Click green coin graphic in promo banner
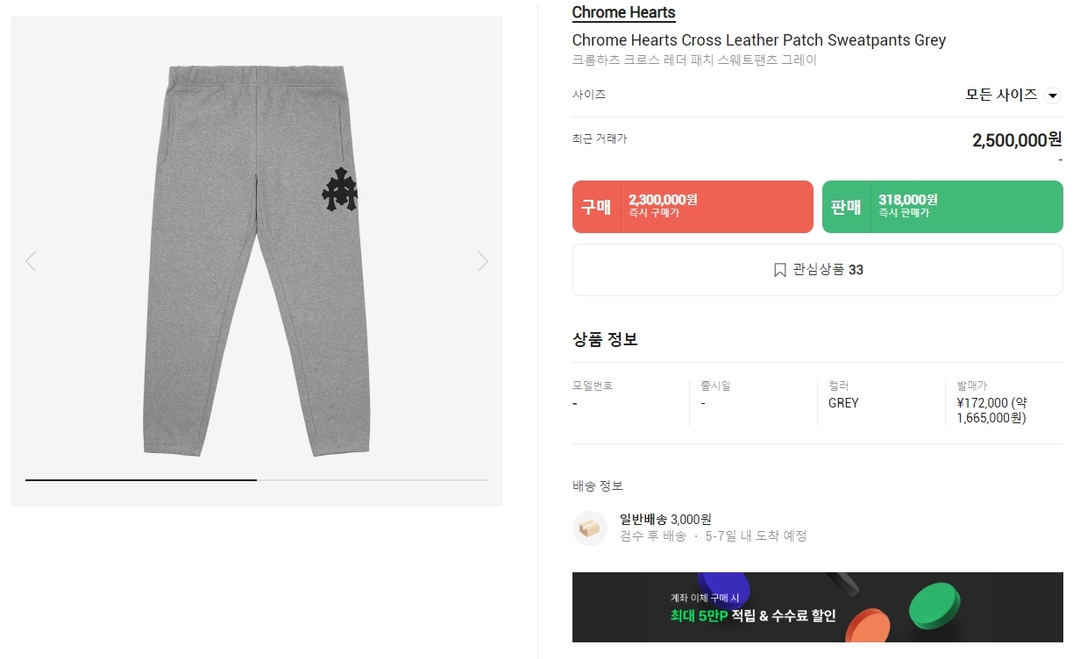 tap(934, 604)
